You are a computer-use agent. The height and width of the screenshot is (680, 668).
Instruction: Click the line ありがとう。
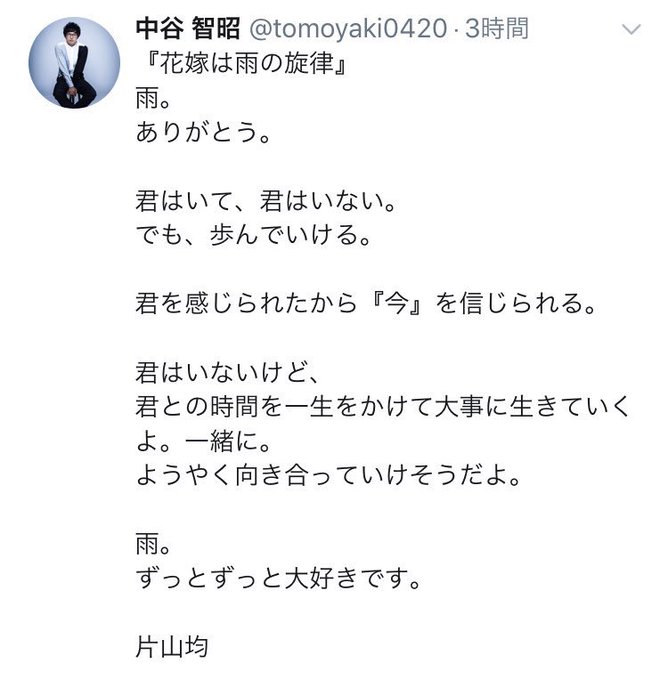click(203, 132)
